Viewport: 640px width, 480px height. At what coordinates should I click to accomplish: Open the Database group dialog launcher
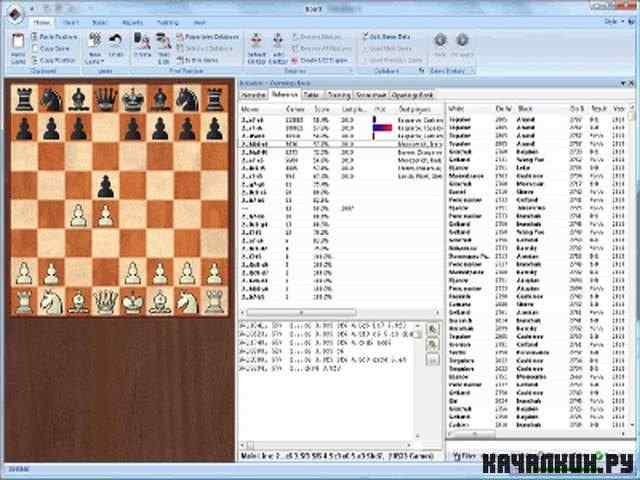pos(422,71)
